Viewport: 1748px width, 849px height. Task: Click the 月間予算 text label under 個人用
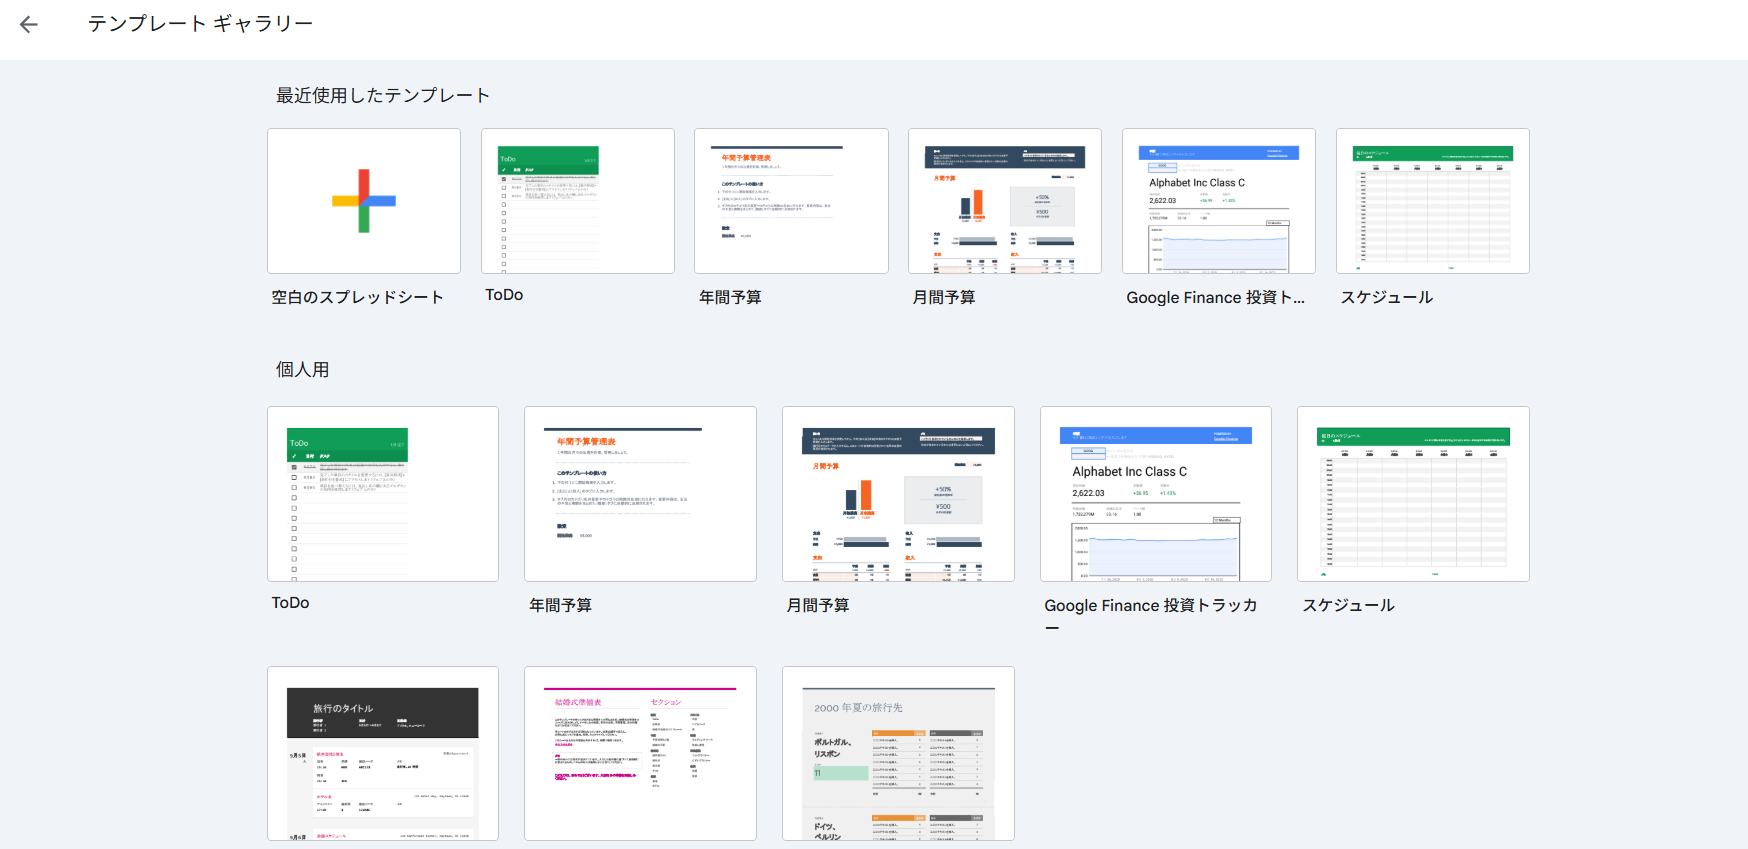[818, 606]
